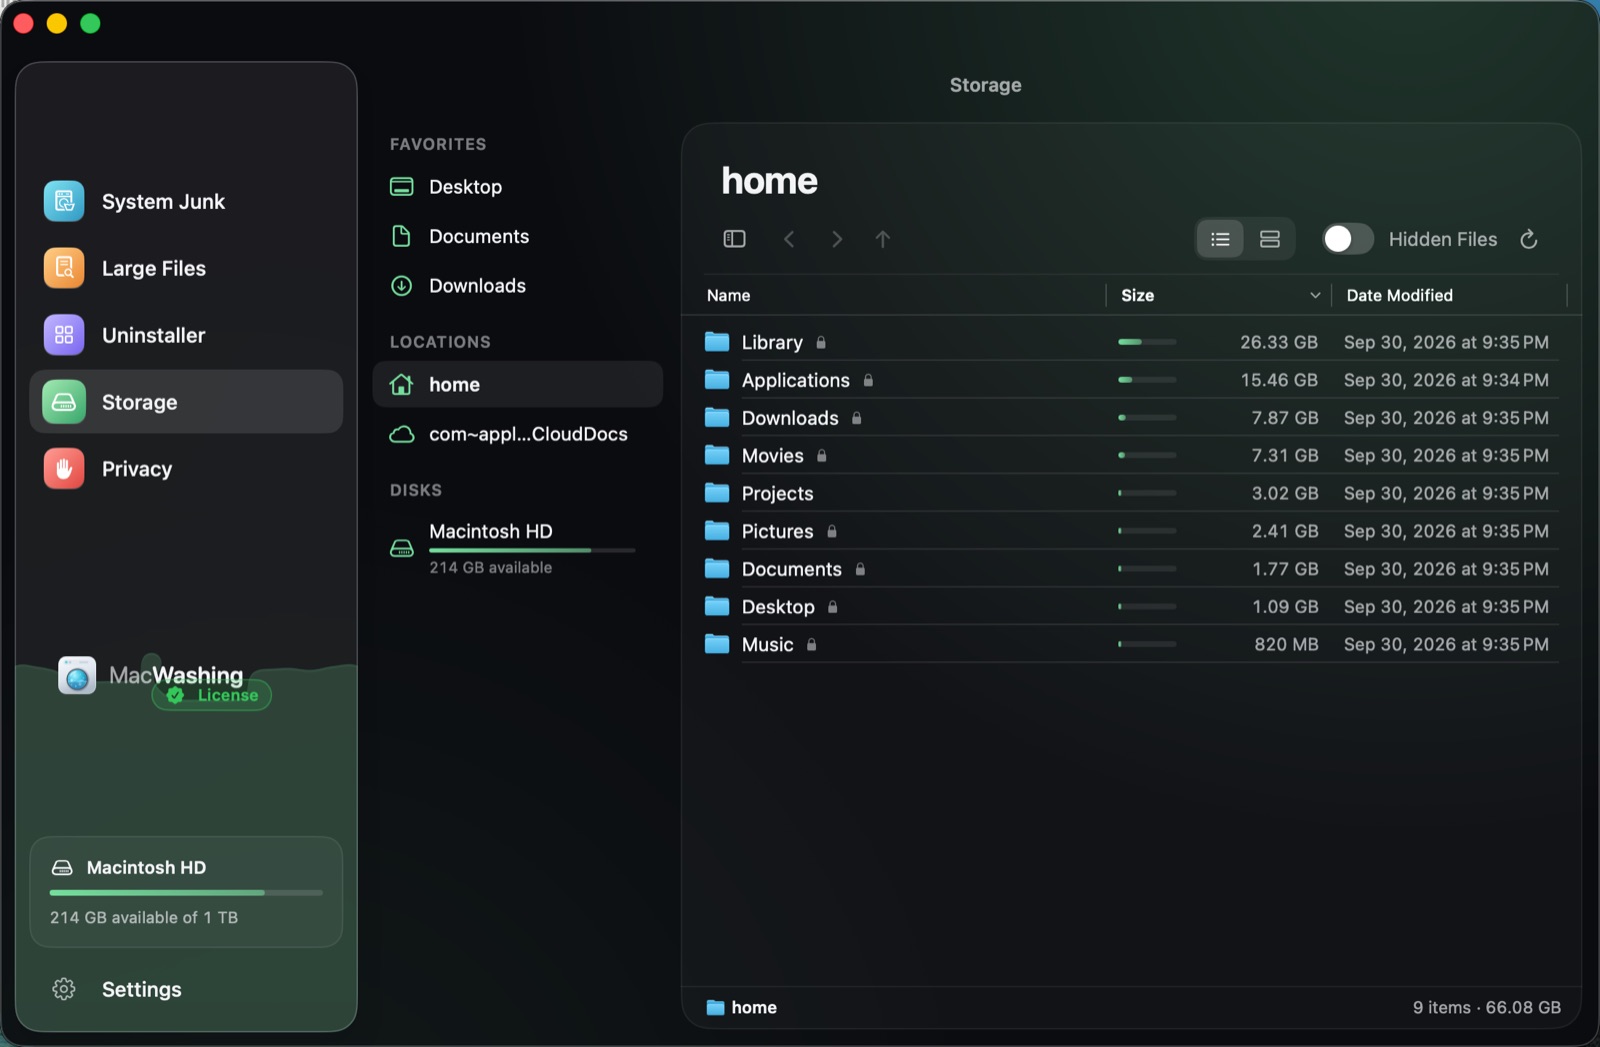The width and height of the screenshot is (1600, 1047).
Task: Click the lock icon beside Movies
Action: tap(822, 456)
